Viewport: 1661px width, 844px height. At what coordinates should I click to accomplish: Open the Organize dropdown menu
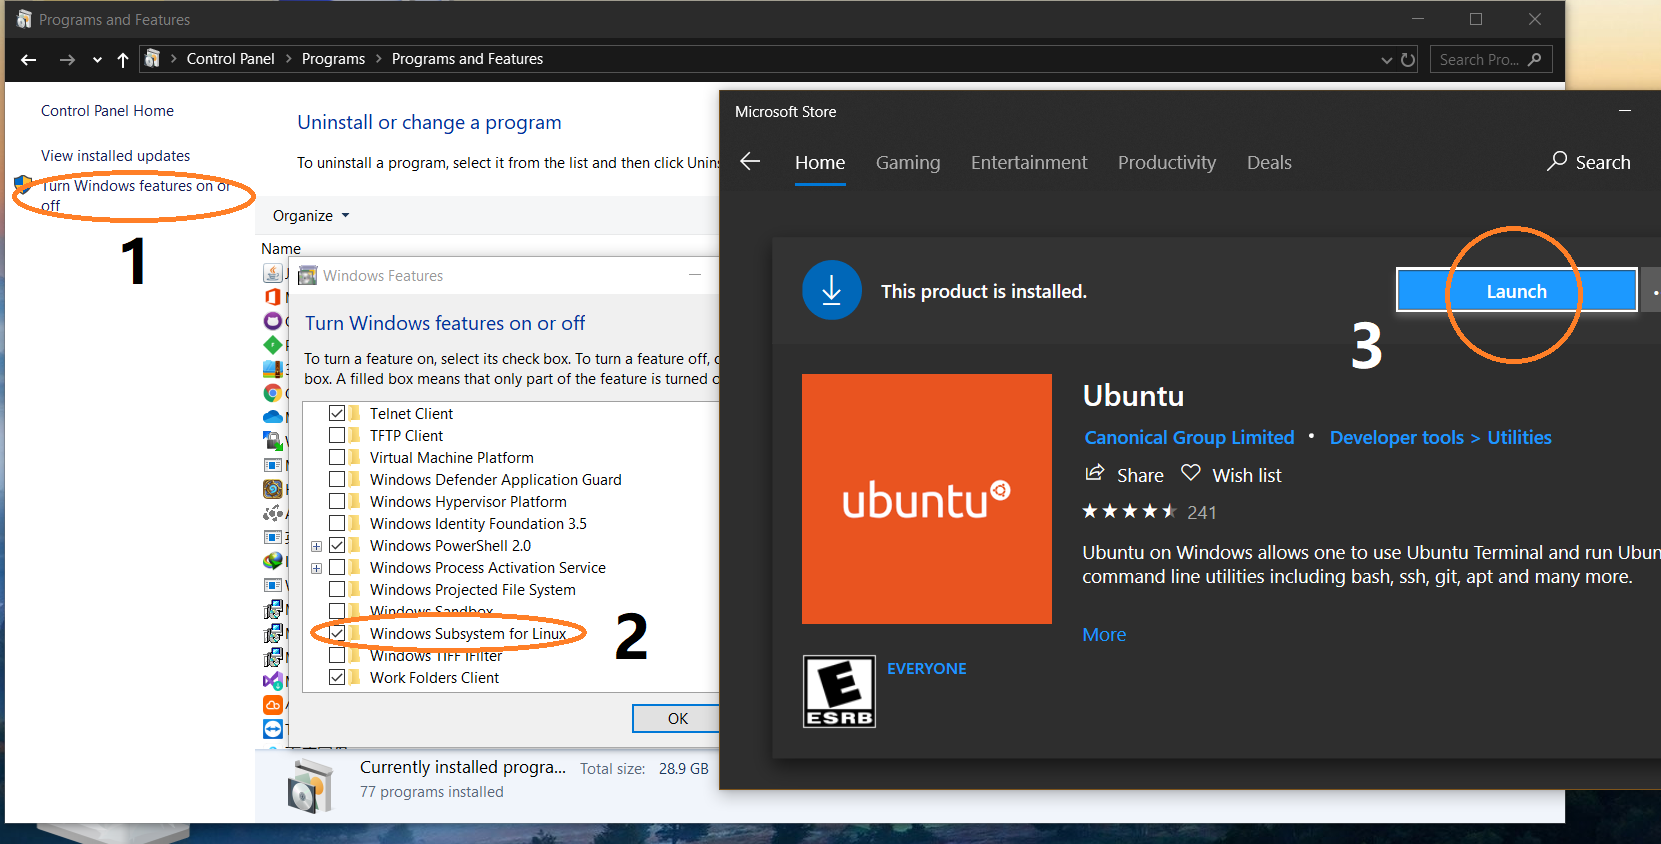pos(311,215)
